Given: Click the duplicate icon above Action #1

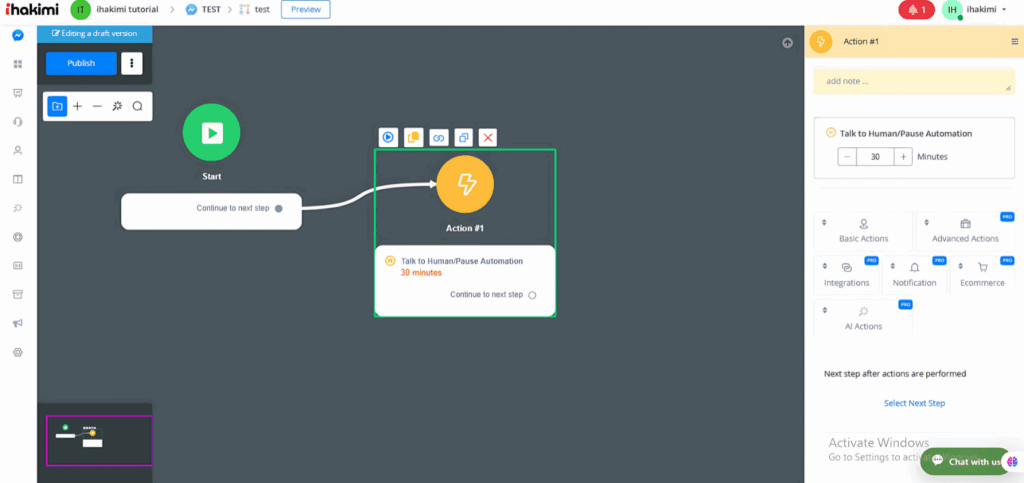Looking at the screenshot, I should pos(463,137).
